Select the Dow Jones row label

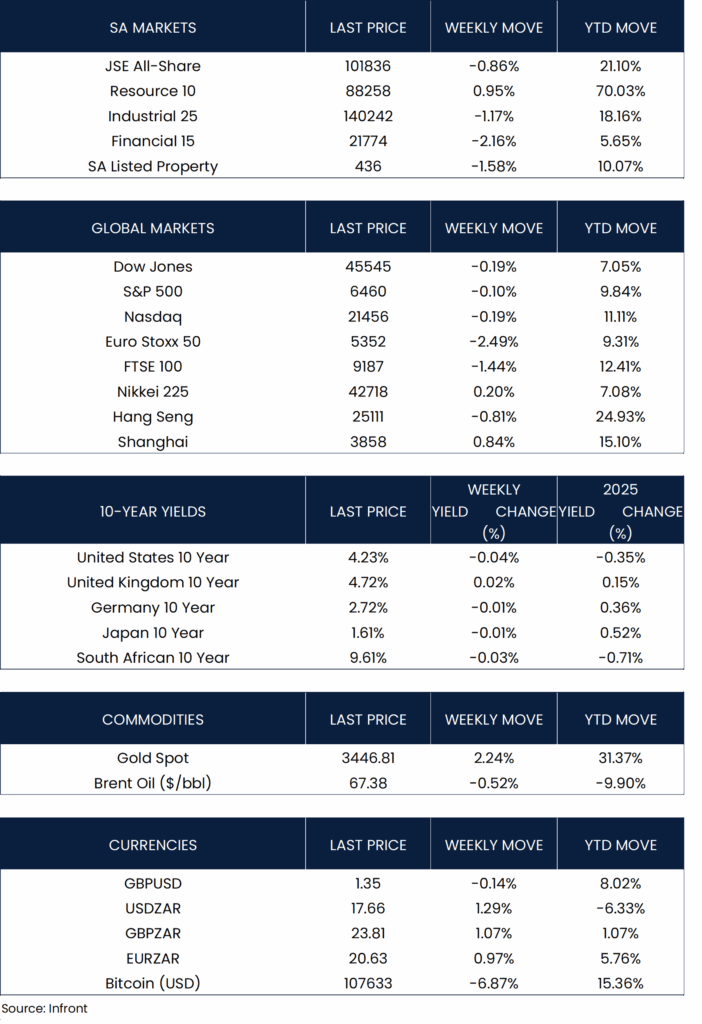point(152,267)
